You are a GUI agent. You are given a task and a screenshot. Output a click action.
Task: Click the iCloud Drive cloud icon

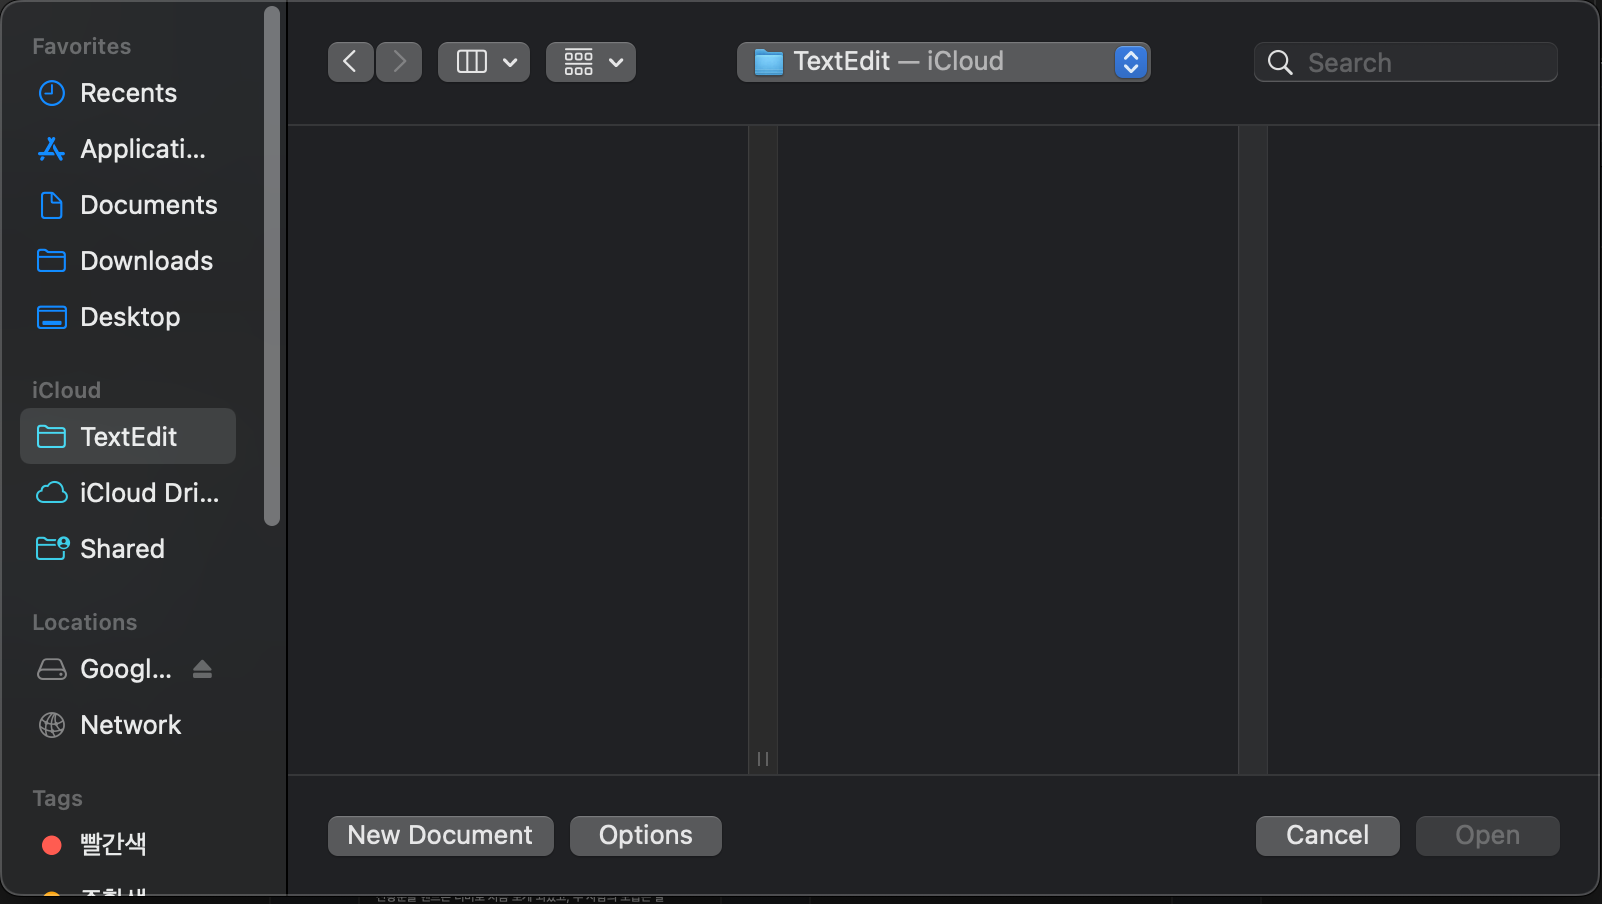[x=52, y=493]
